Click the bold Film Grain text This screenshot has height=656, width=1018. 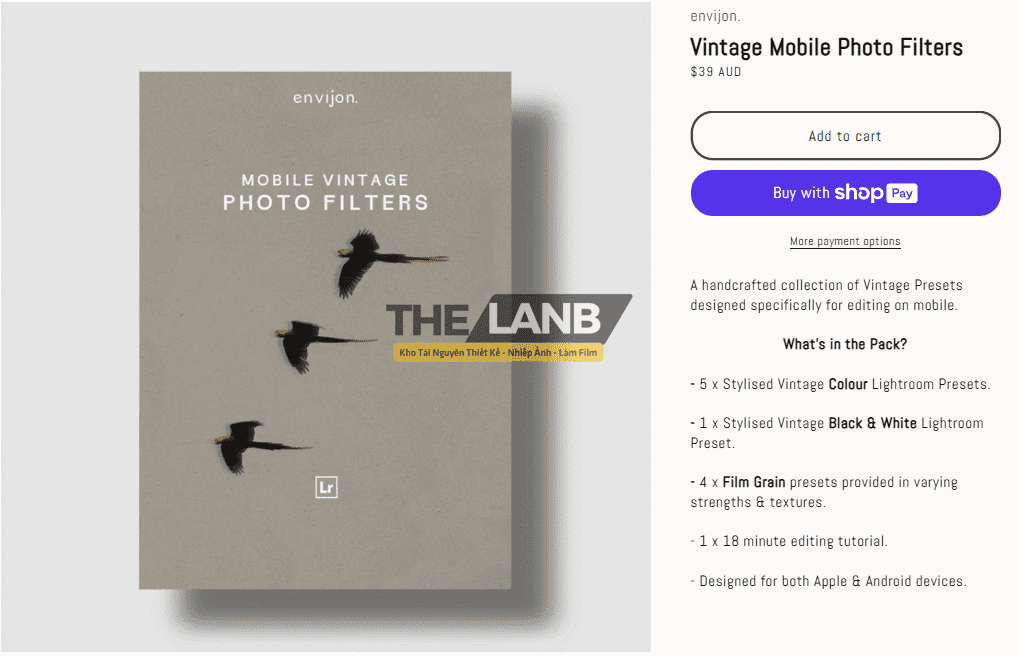[x=754, y=482]
